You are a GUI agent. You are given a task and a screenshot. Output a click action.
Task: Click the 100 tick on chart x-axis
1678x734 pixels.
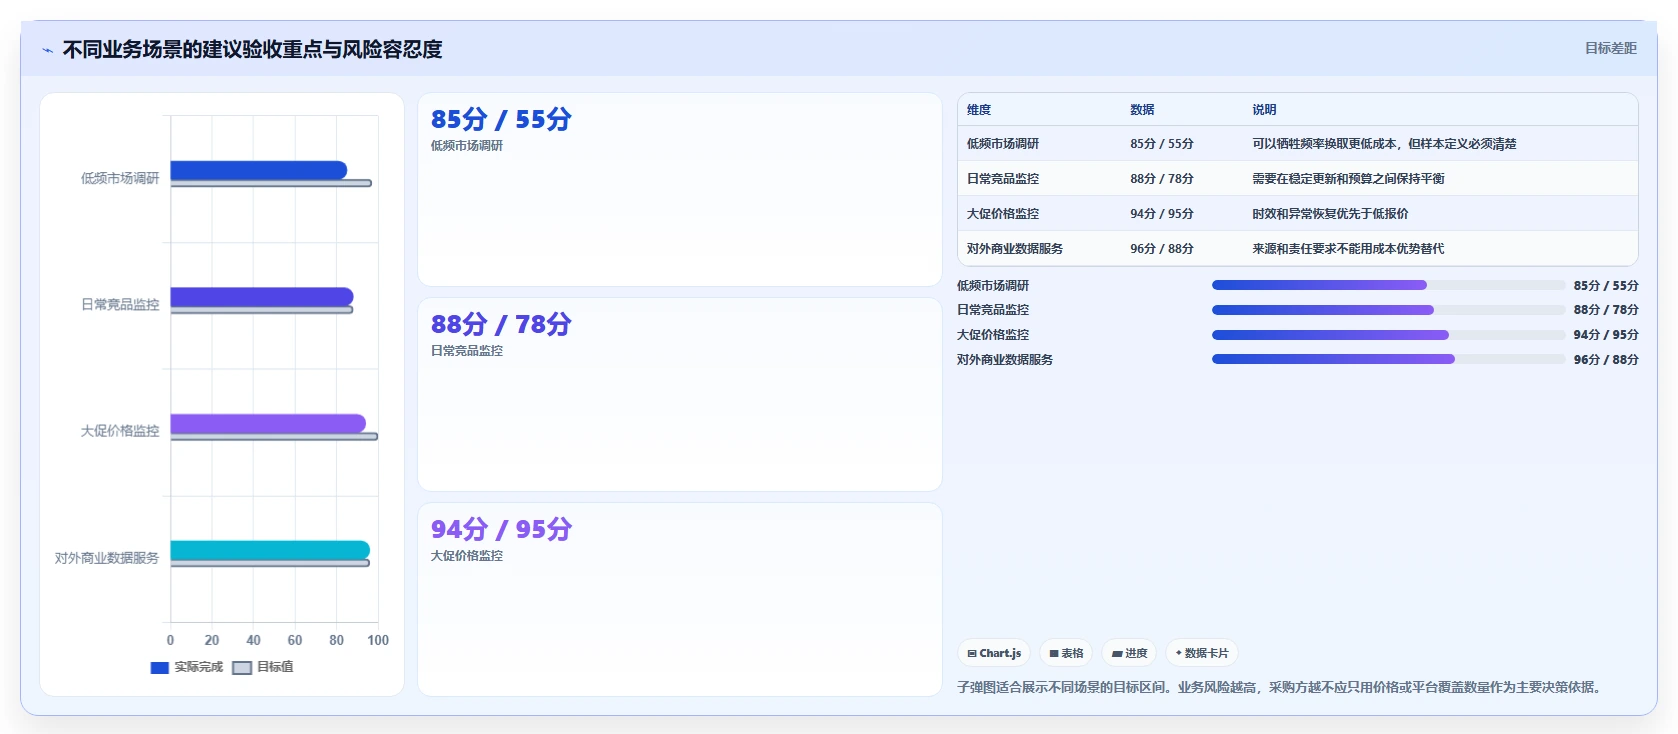pos(378,640)
